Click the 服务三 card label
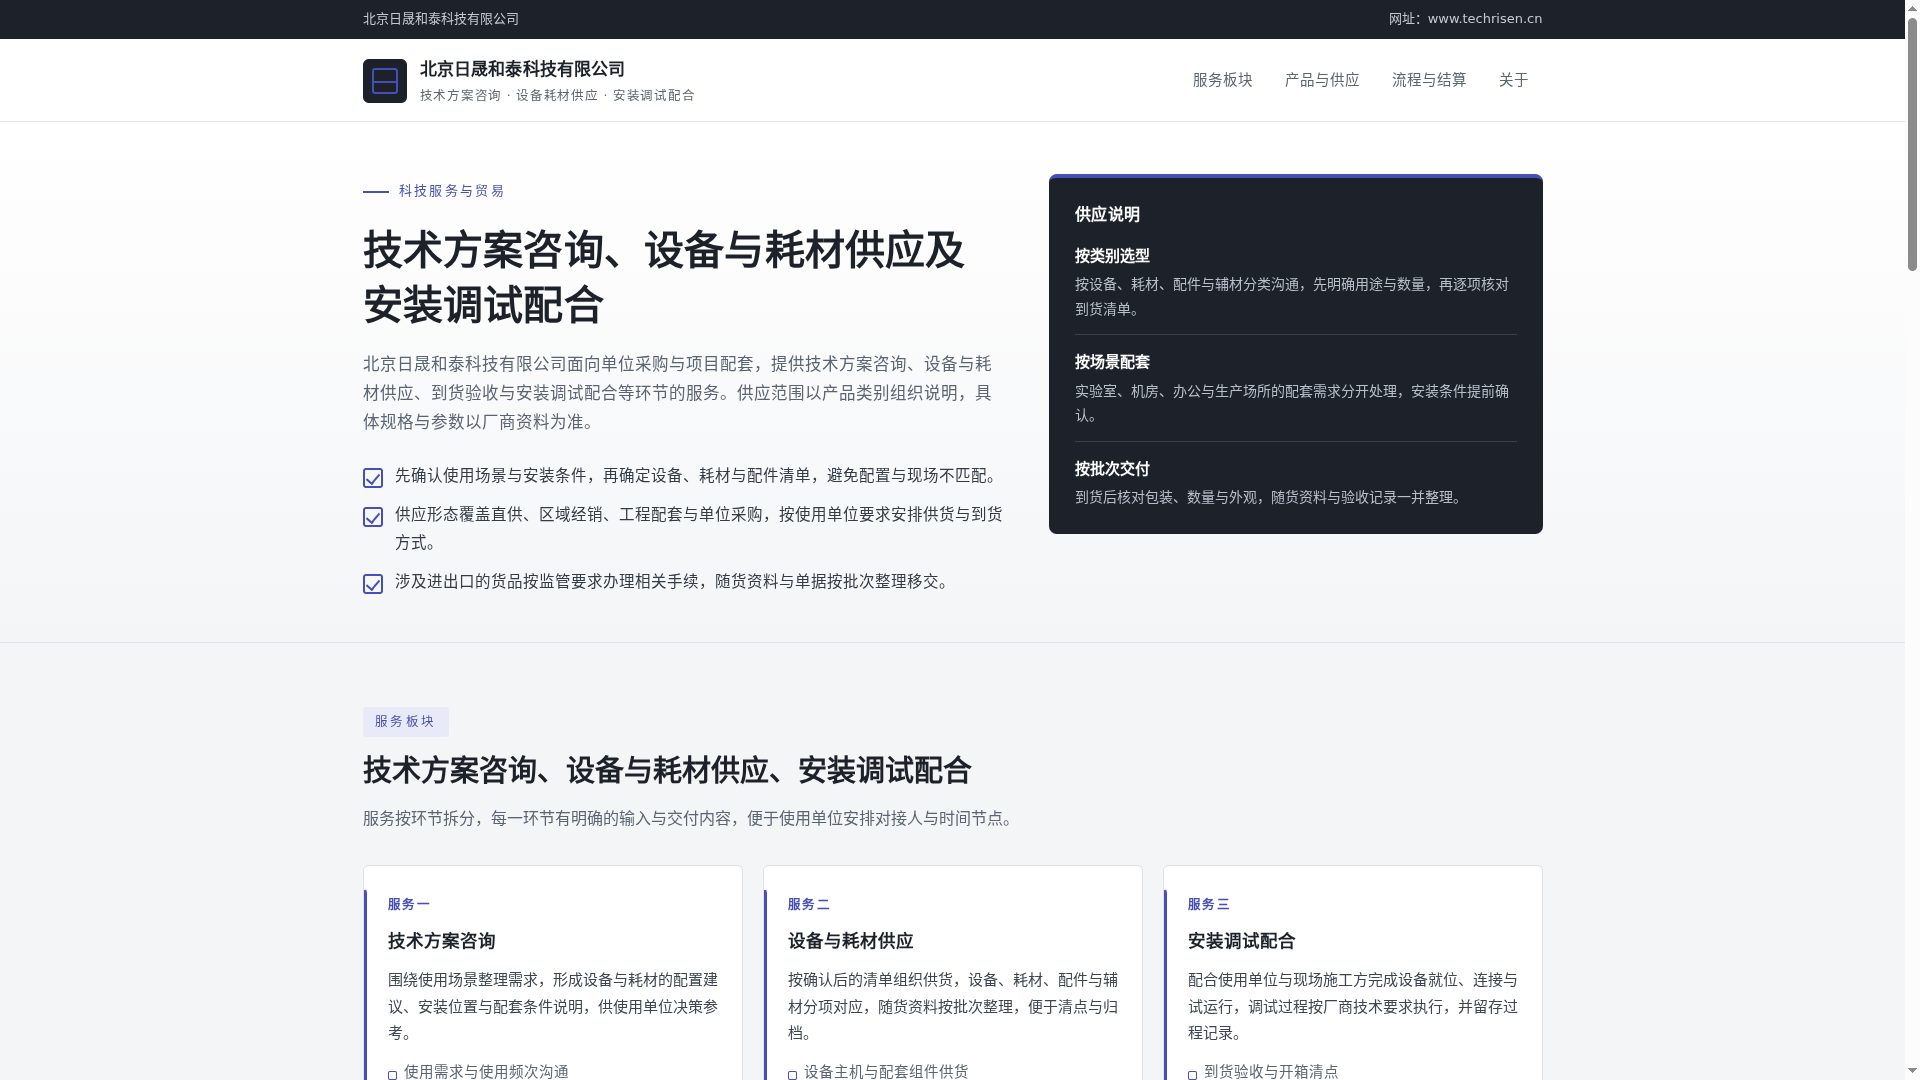Image resolution: width=1920 pixels, height=1080 pixels. (x=1208, y=904)
